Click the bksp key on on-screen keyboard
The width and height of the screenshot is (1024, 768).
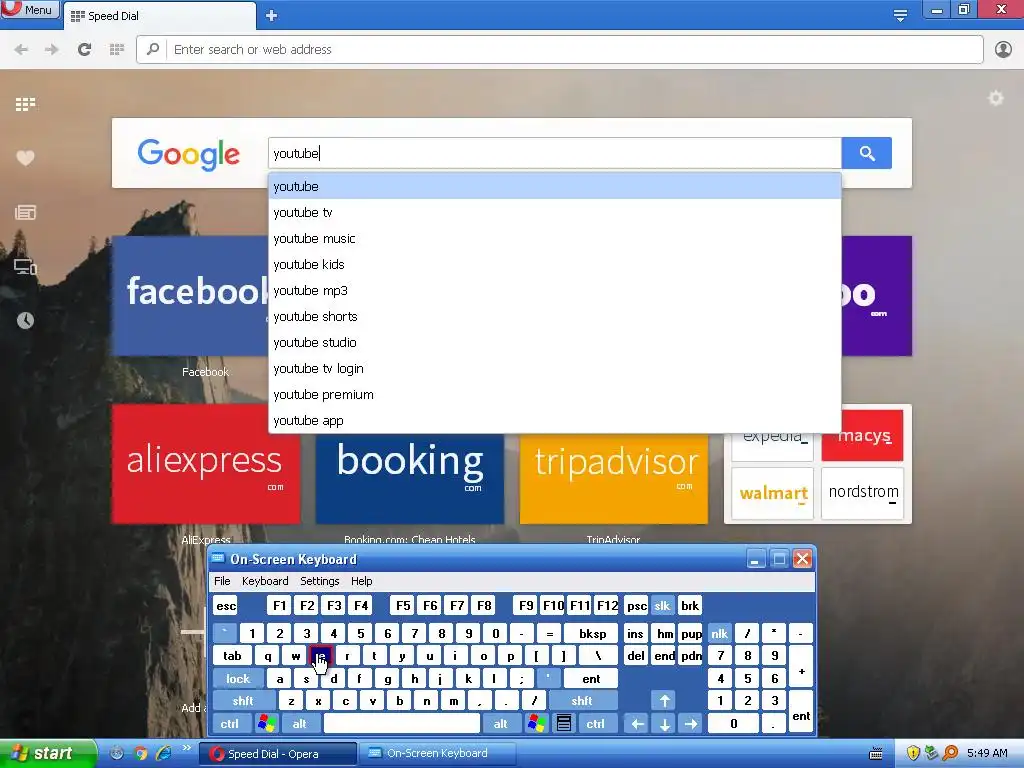tap(592, 633)
